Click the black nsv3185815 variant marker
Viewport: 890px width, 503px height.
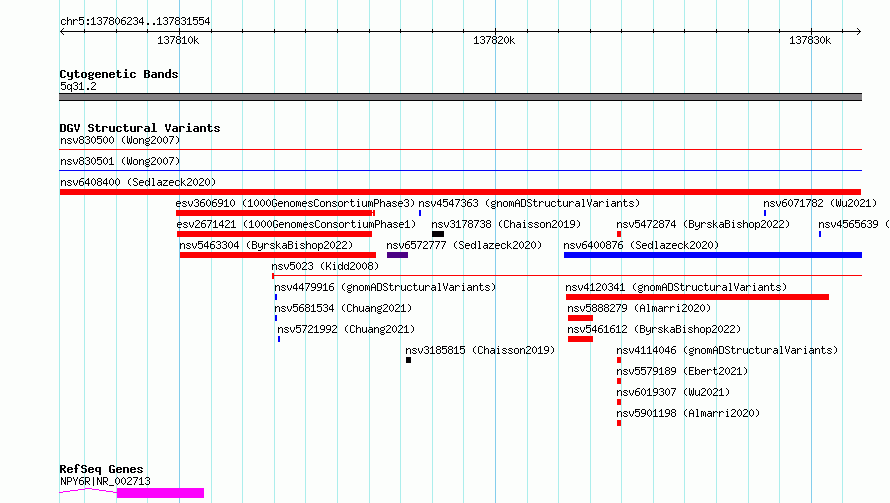[x=409, y=360]
